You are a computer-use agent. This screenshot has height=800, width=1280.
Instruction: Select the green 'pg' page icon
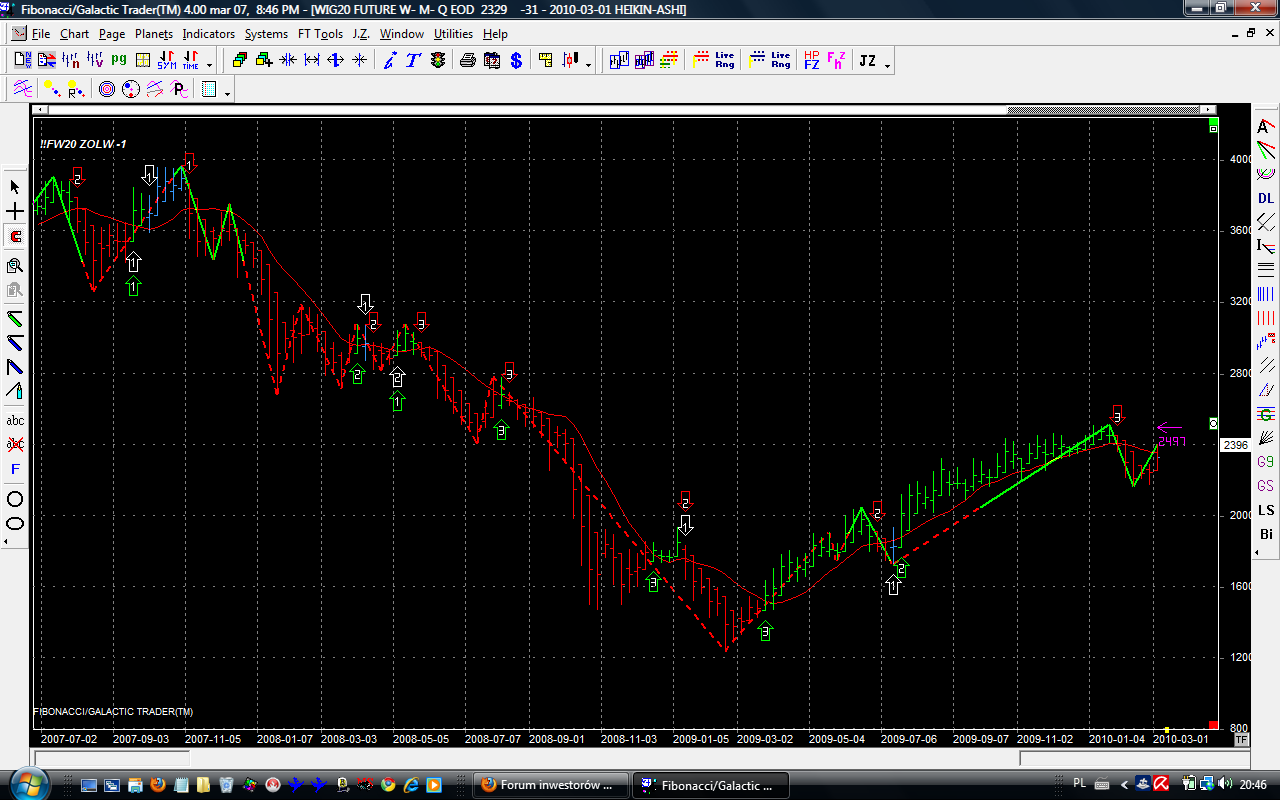point(119,60)
